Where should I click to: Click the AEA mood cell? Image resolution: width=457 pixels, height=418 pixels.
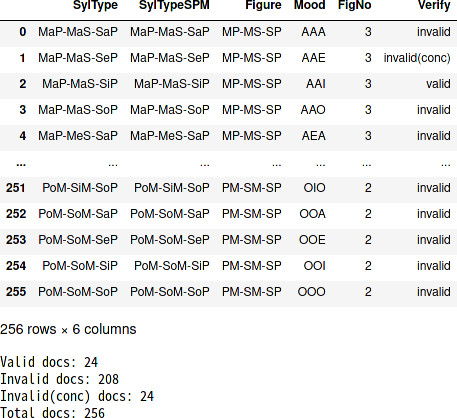(x=314, y=136)
